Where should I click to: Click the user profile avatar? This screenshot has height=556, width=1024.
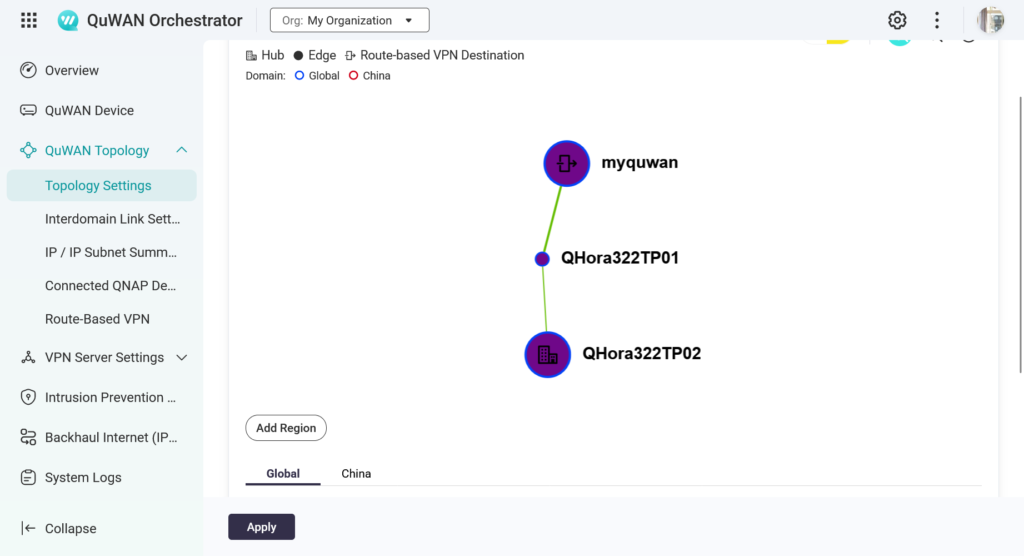pos(990,20)
